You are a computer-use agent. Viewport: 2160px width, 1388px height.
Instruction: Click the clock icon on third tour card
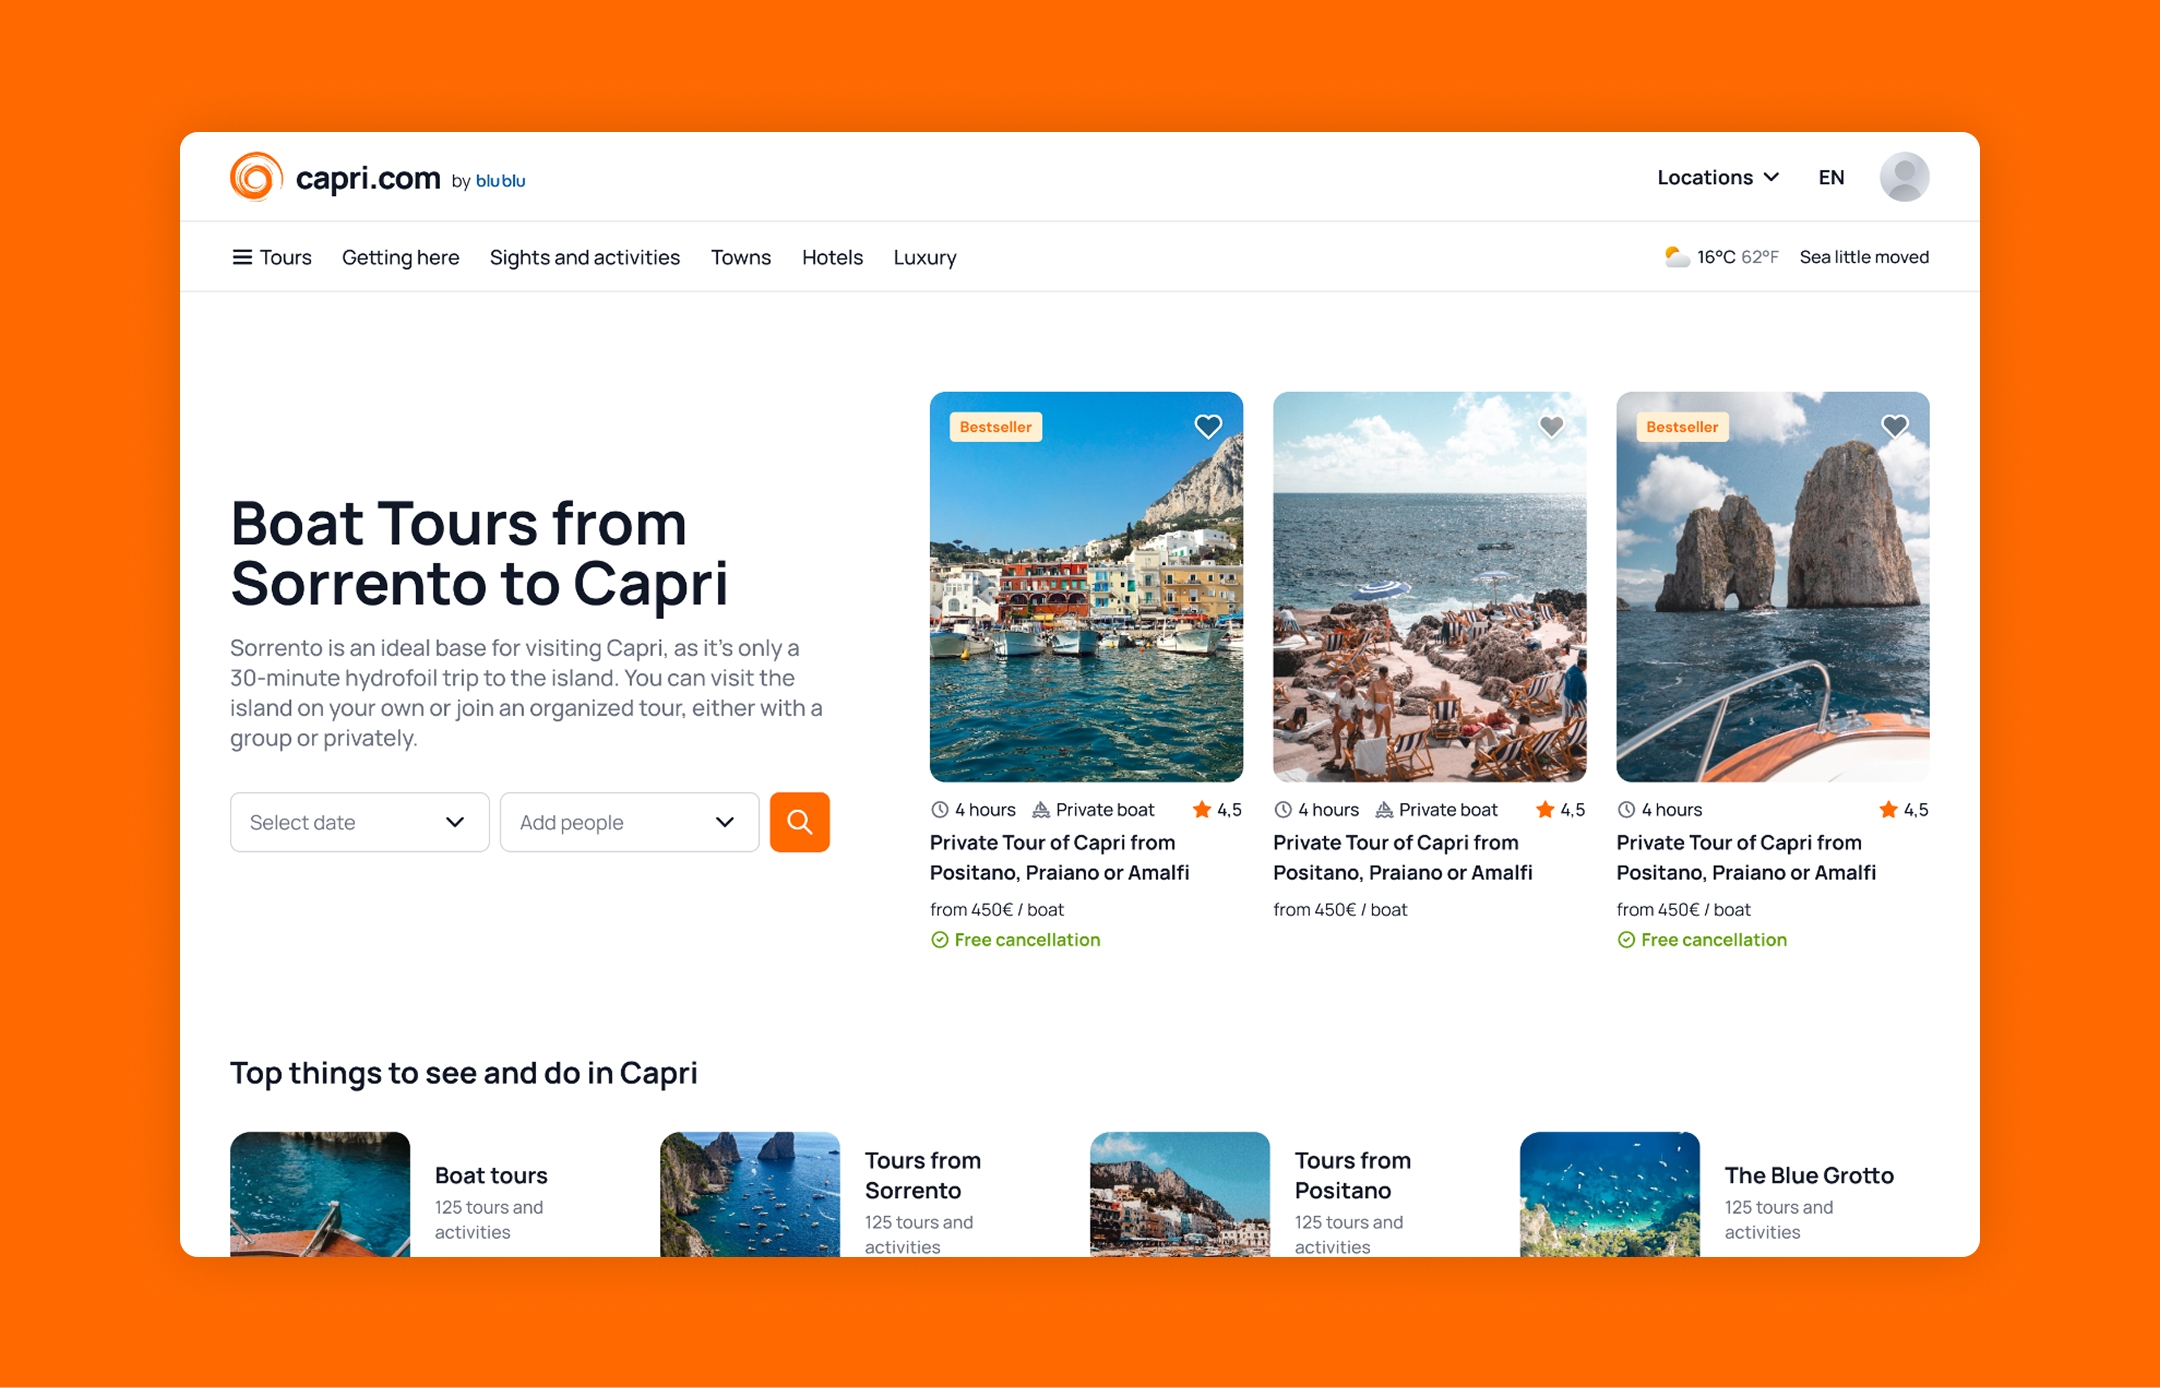pyautogui.click(x=1626, y=810)
